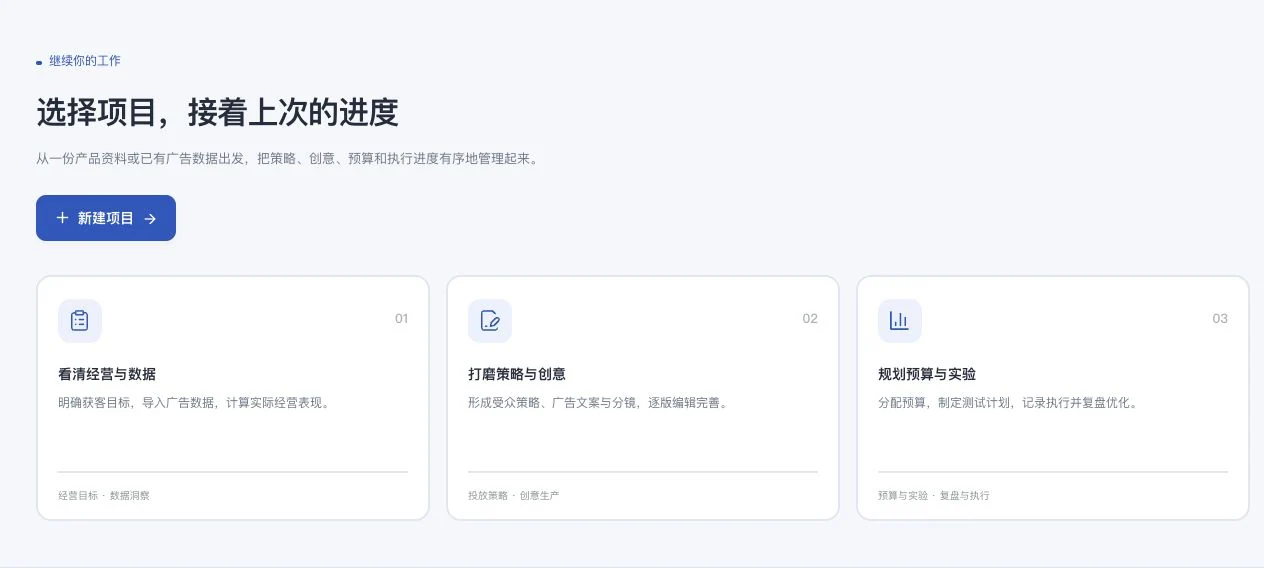Click description 分配预算，制定测试计划
The width and height of the screenshot is (1264, 568).
(x=1008, y=404)
